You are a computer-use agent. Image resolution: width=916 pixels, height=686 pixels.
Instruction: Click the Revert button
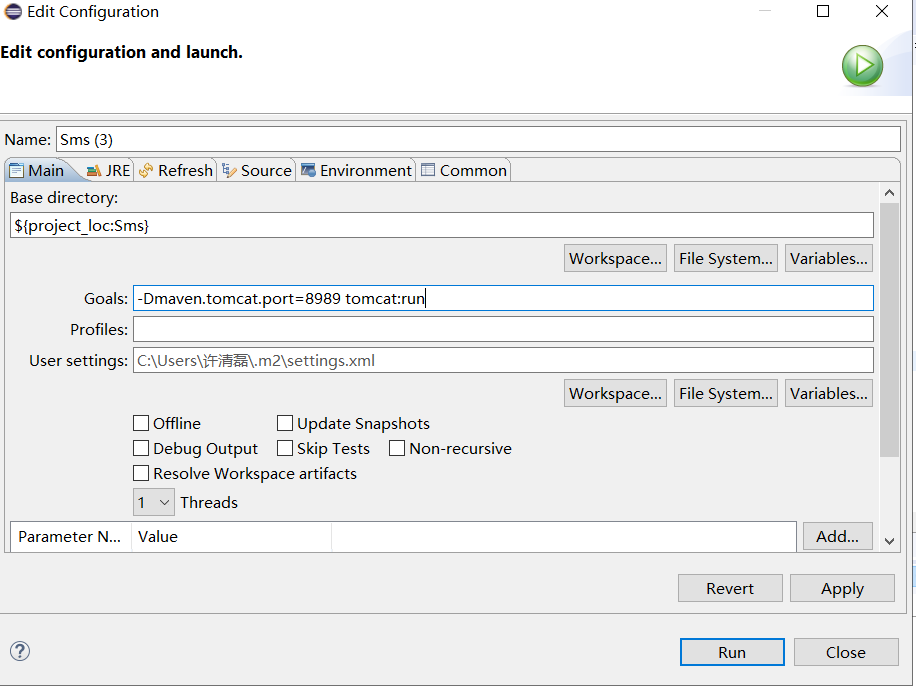(730, 588)
